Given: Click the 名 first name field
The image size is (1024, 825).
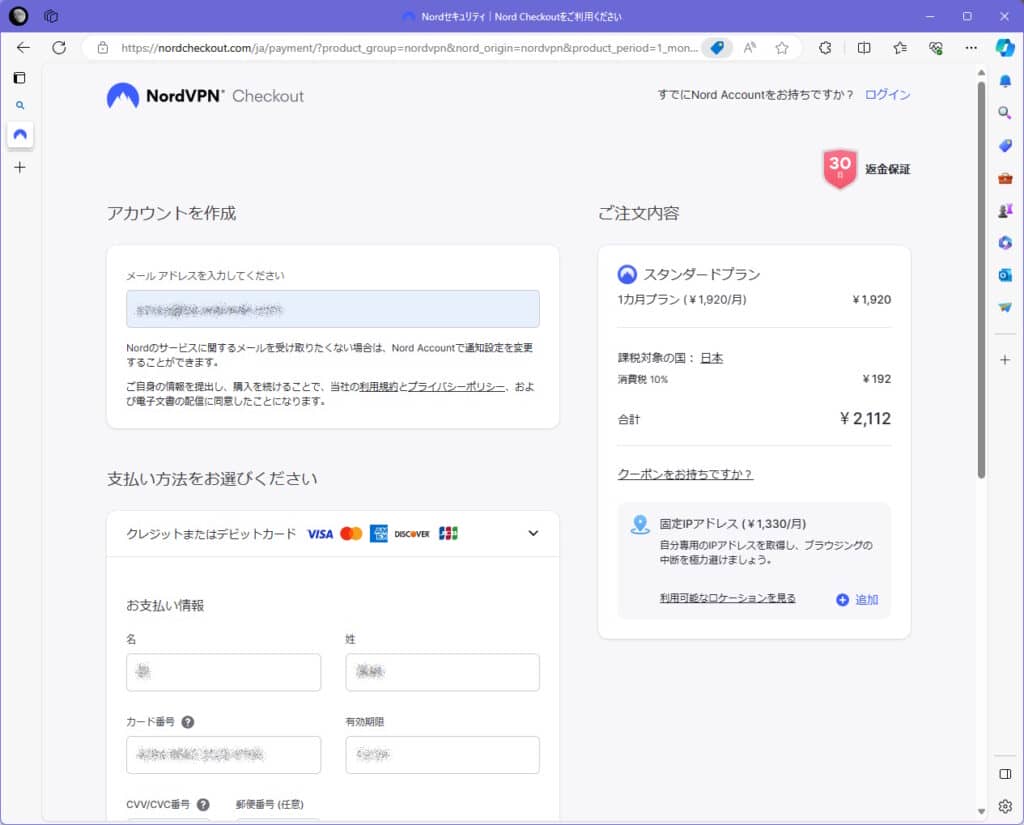Looking at the screenshot, I should (223, 672).
